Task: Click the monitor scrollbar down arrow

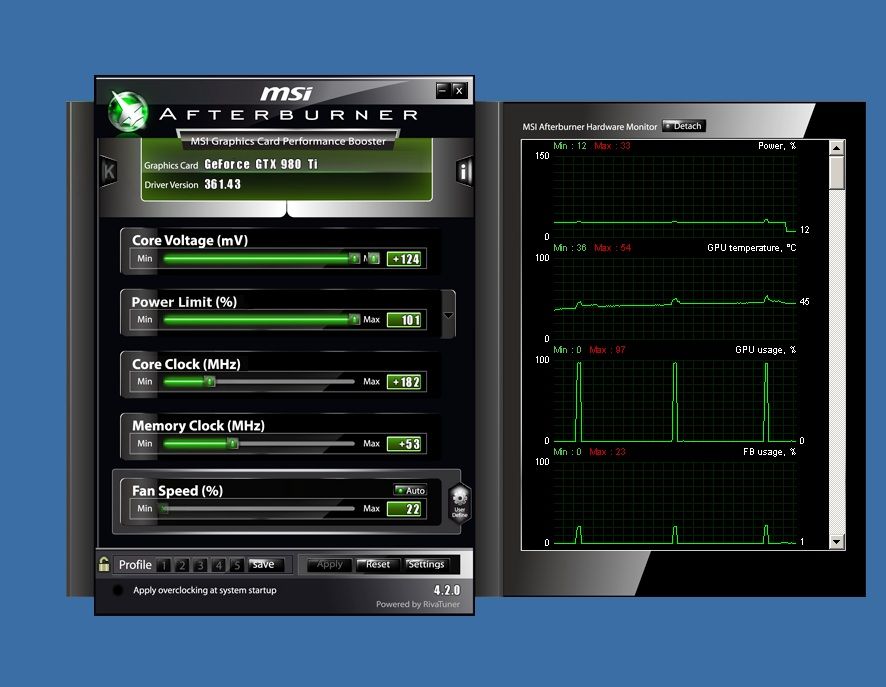Action: click(x=837, y=542)
